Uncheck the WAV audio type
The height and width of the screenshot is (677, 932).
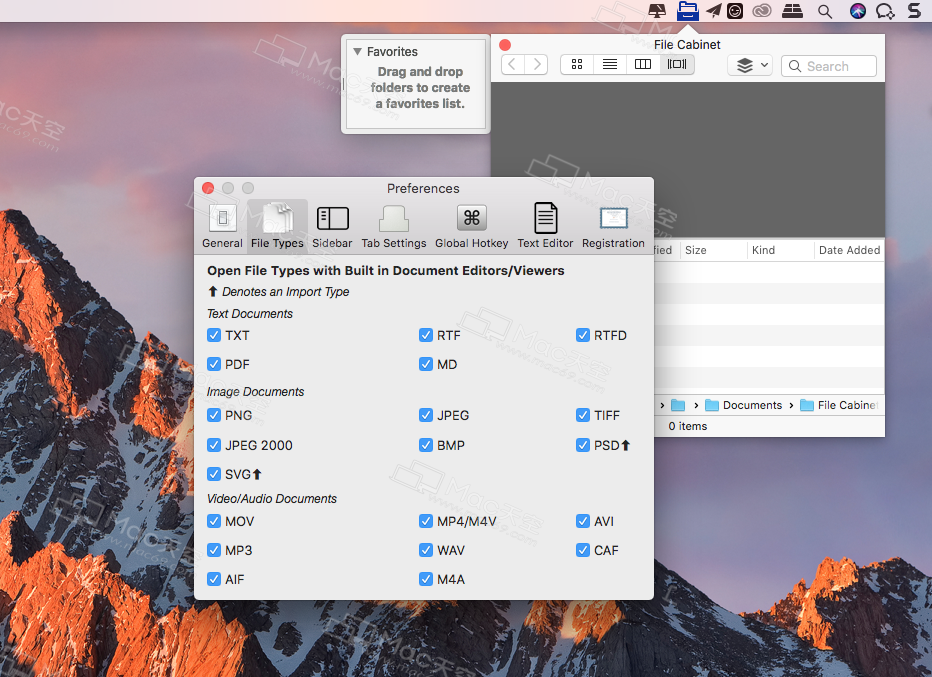426,550
